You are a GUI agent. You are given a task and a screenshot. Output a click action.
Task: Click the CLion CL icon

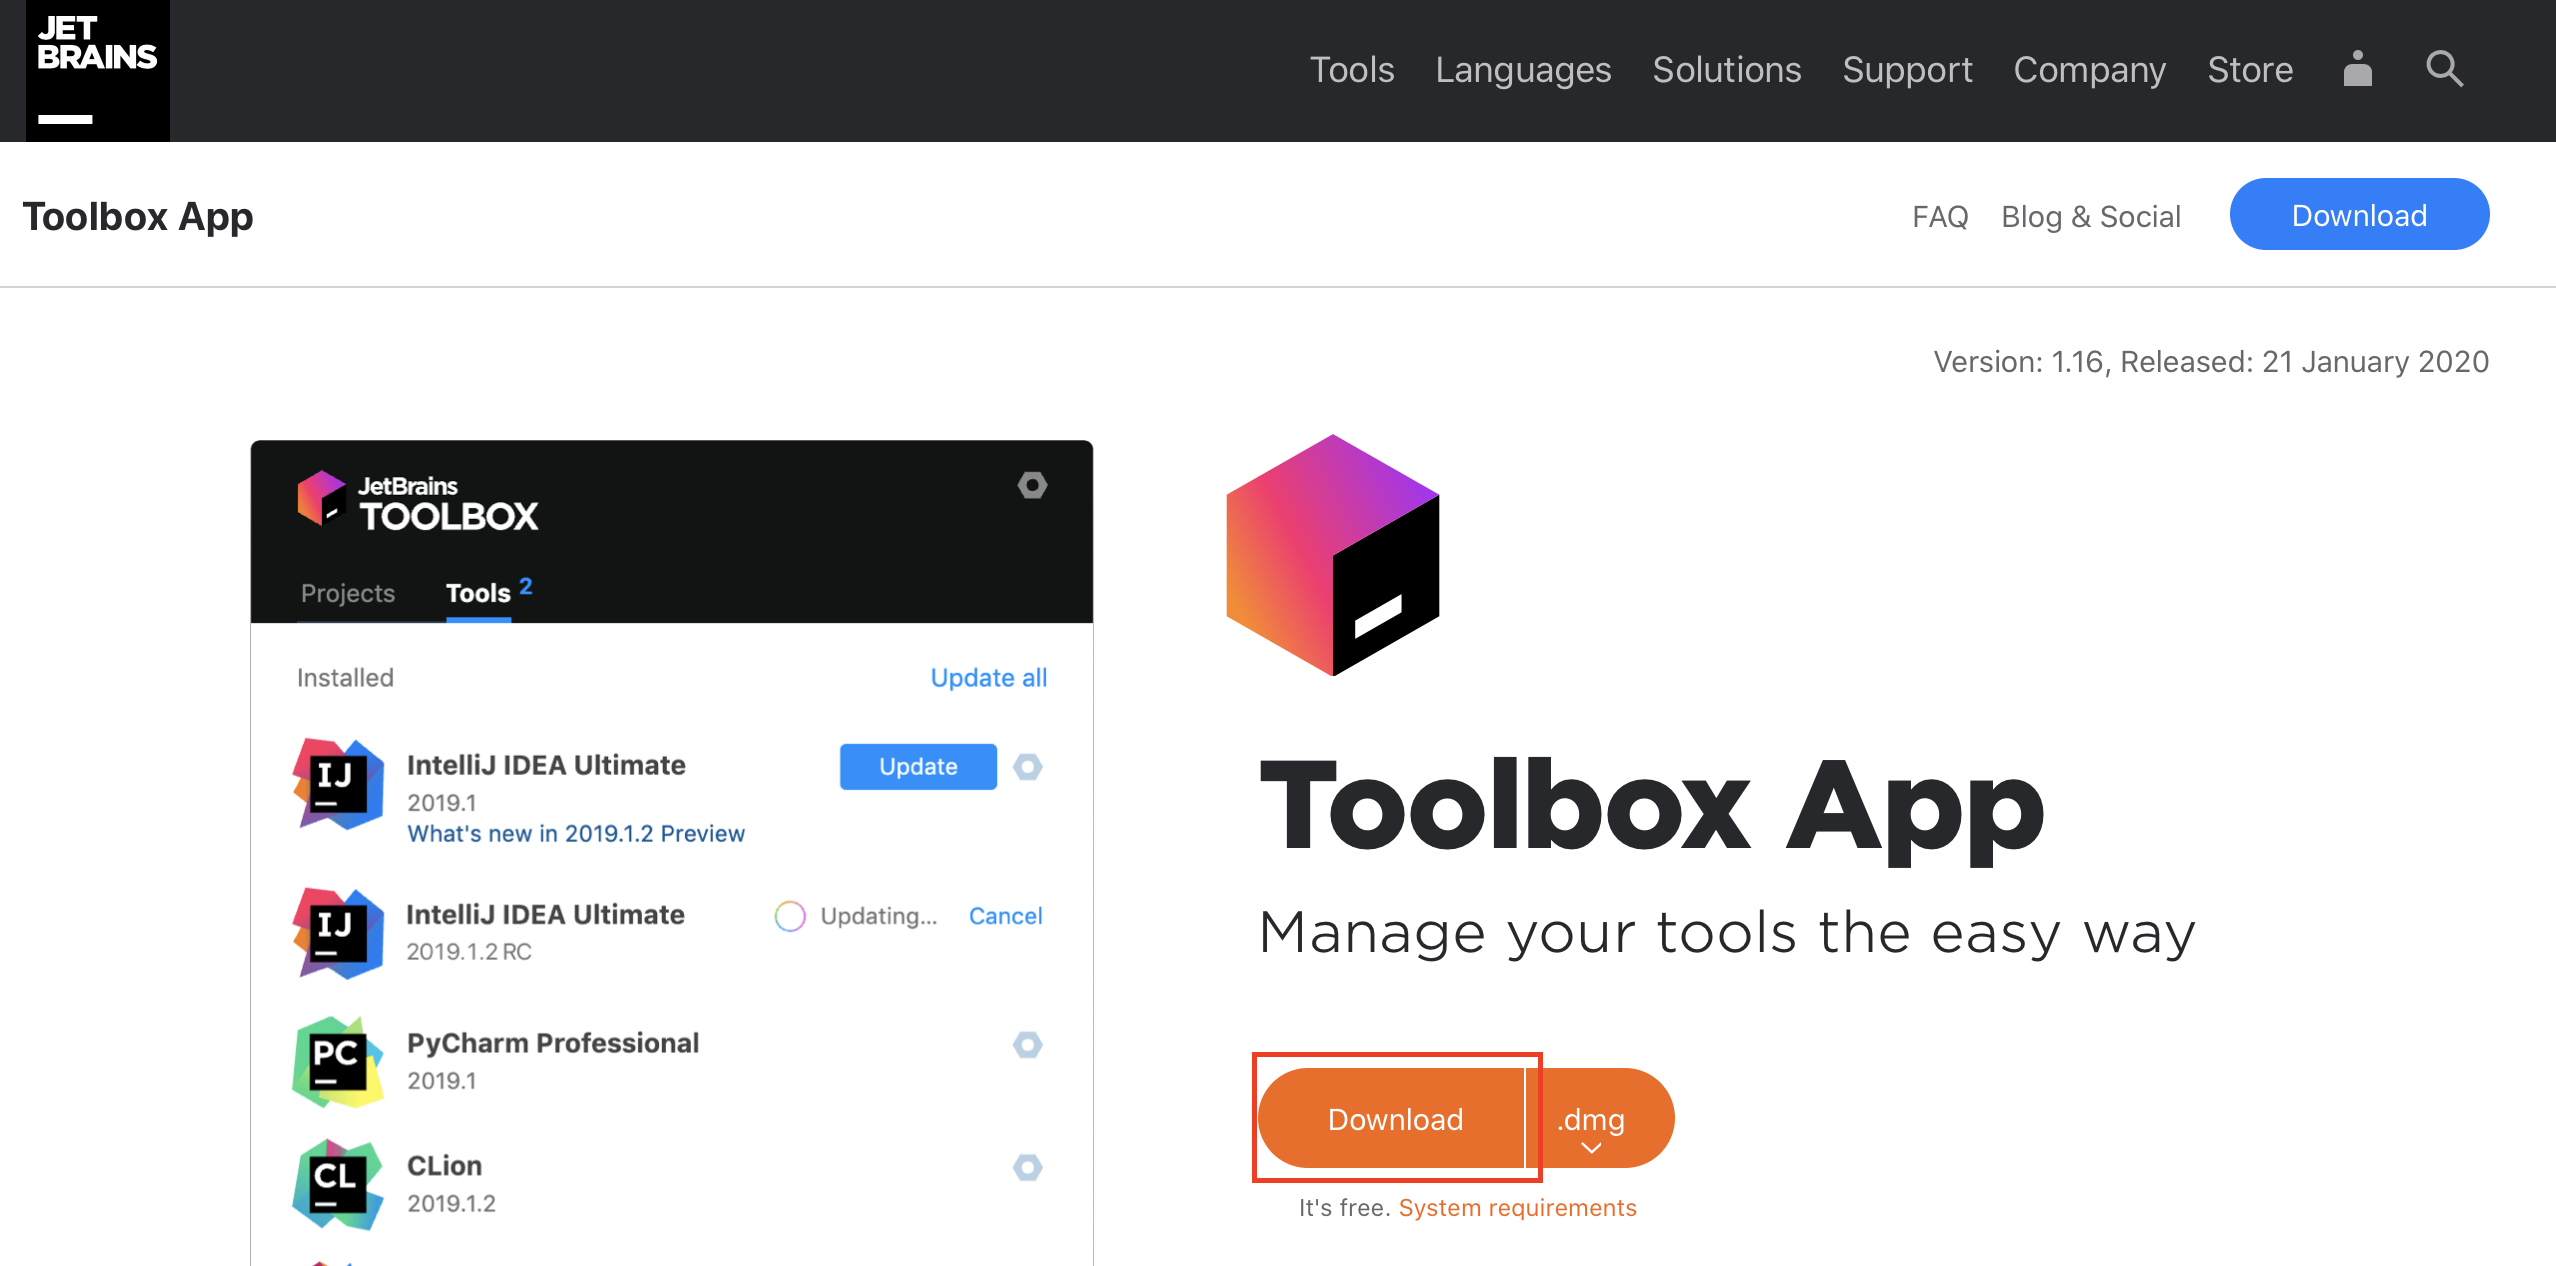point(338,1184)
